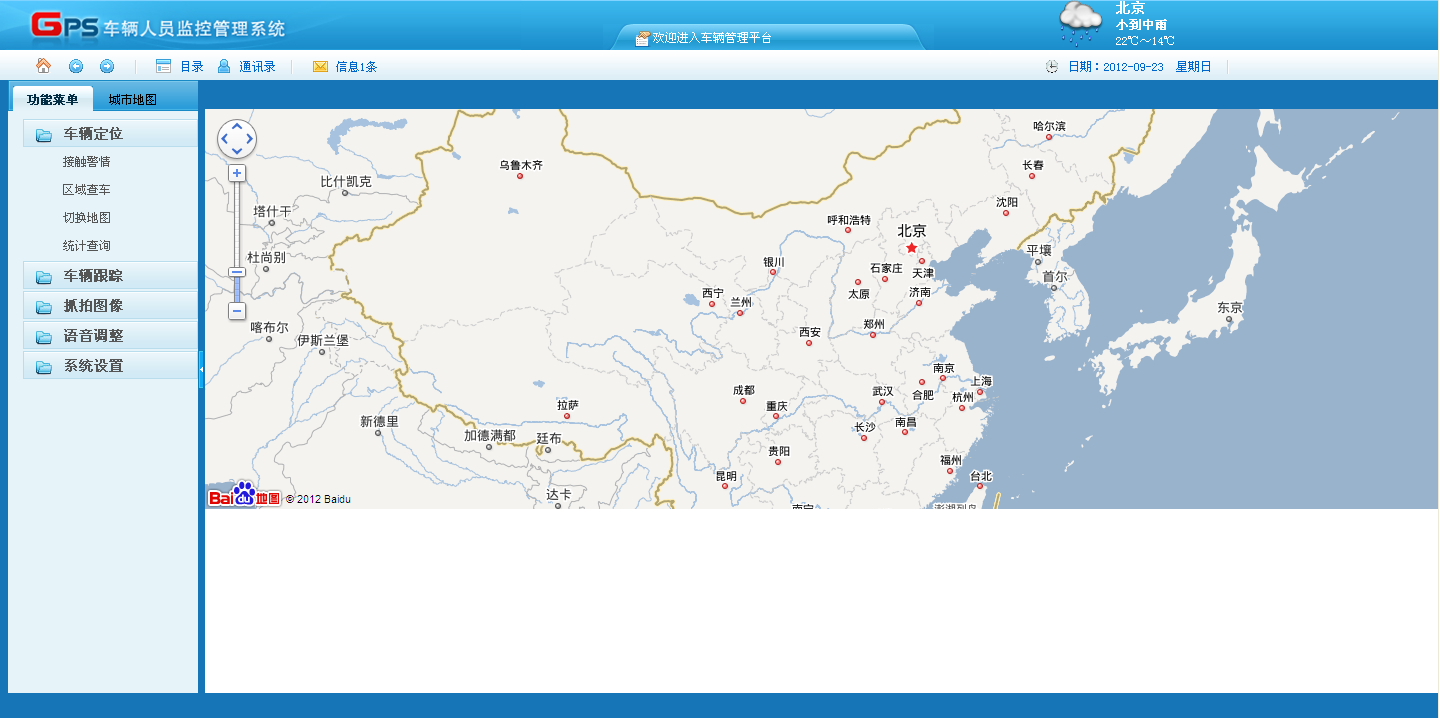Click the 乌鲁木齐 city marker on map
The image size is (1440, 718).
520,176
